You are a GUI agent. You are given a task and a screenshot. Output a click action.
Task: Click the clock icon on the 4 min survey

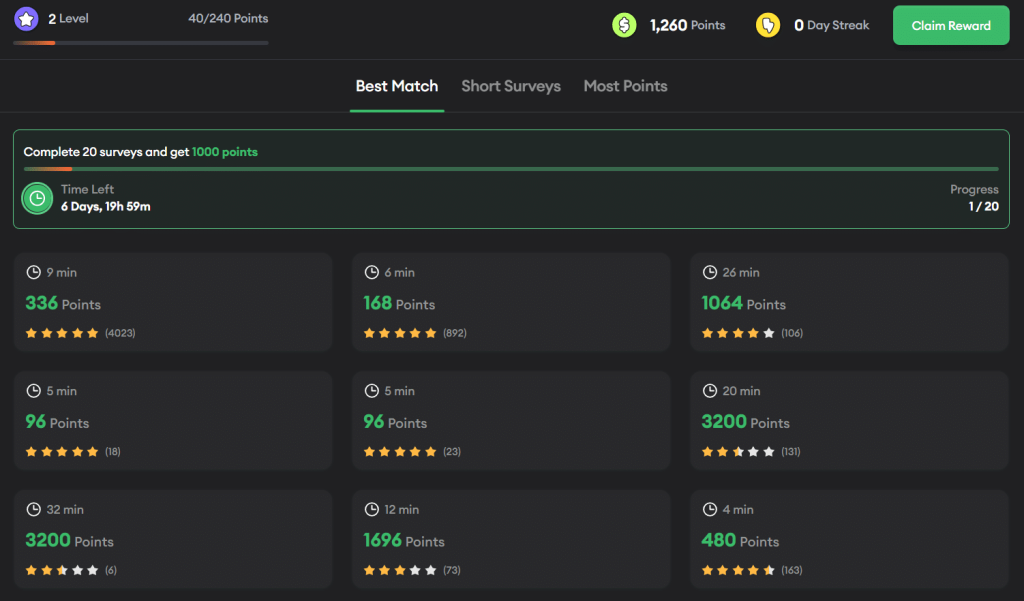click(710, 509)
